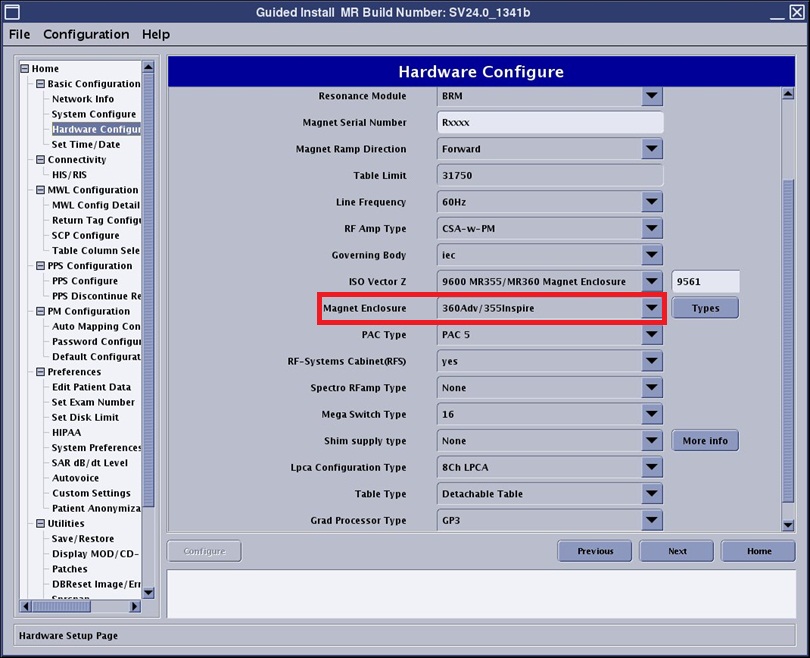The width and height of the screenshot is (810, 658).
Task: Click the sidebar scroll-down arrow
Action: (x=148, y=592)
